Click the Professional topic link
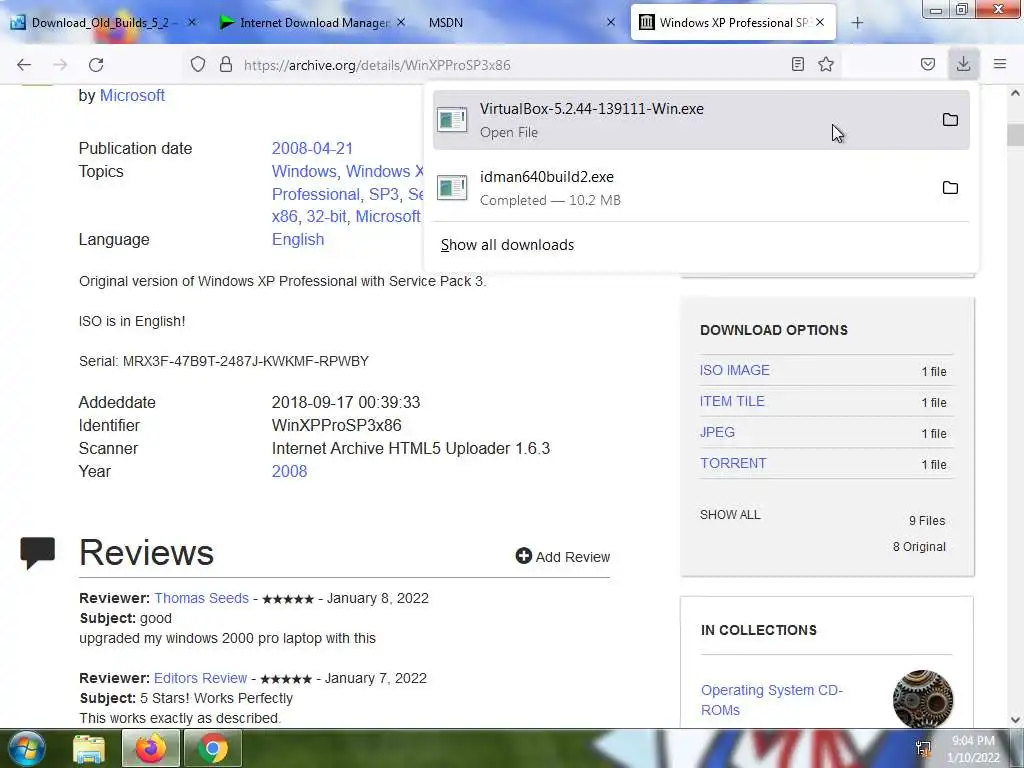The image size is (1024, 768). click(315, 194)
